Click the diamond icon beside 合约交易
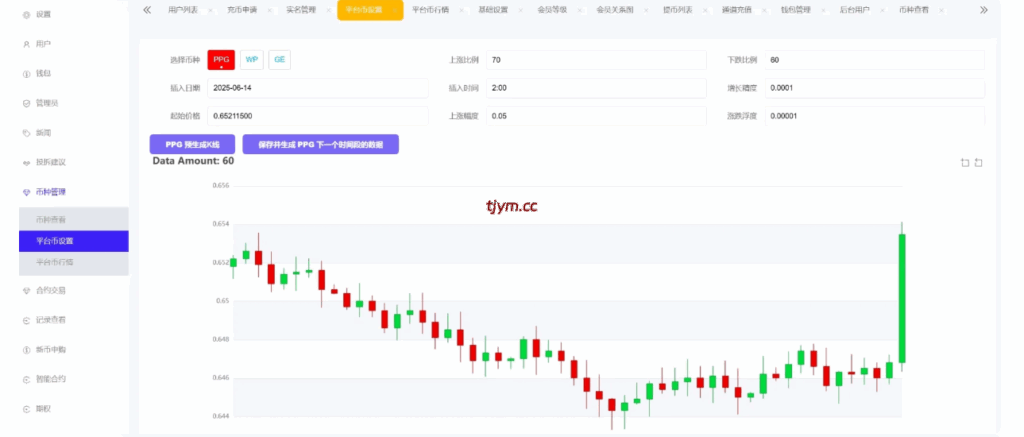This screenshot has height=437, width=1024. pos(27,291)
